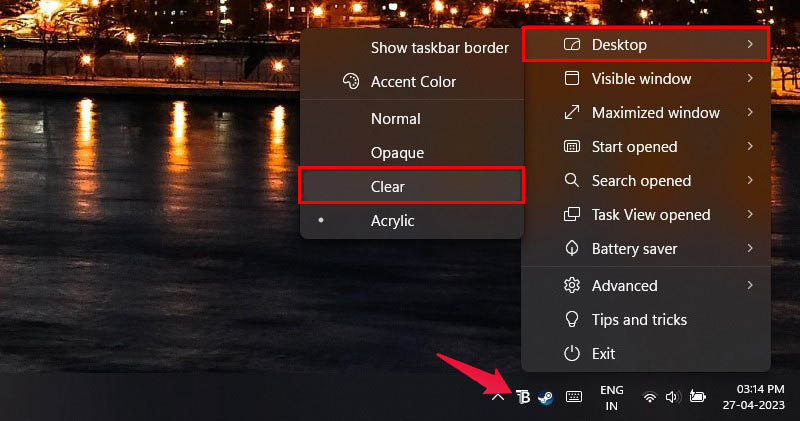
Task: Open the Accent Color picker entry
Action: pos(412,81)
